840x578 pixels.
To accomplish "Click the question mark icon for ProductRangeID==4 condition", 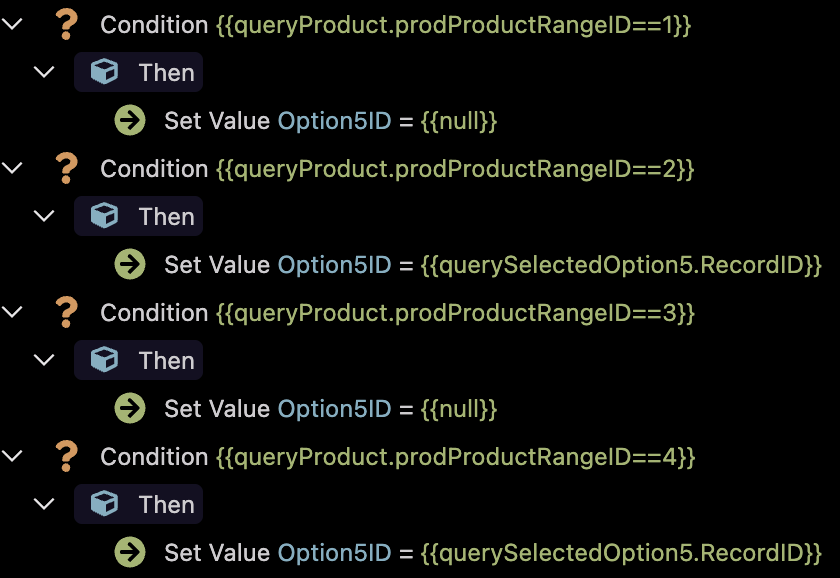I will 66,457.
